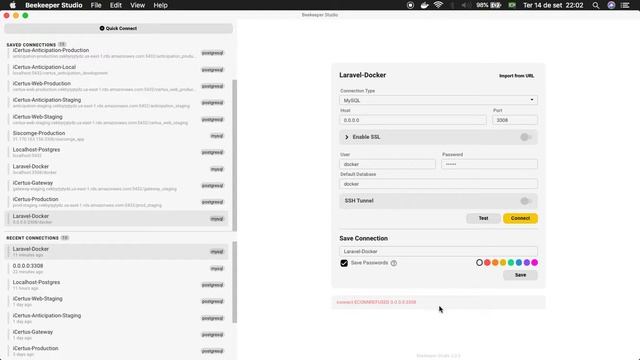The image size is (640, 360).
Task: Open the Edit menu
Action: 116,5
